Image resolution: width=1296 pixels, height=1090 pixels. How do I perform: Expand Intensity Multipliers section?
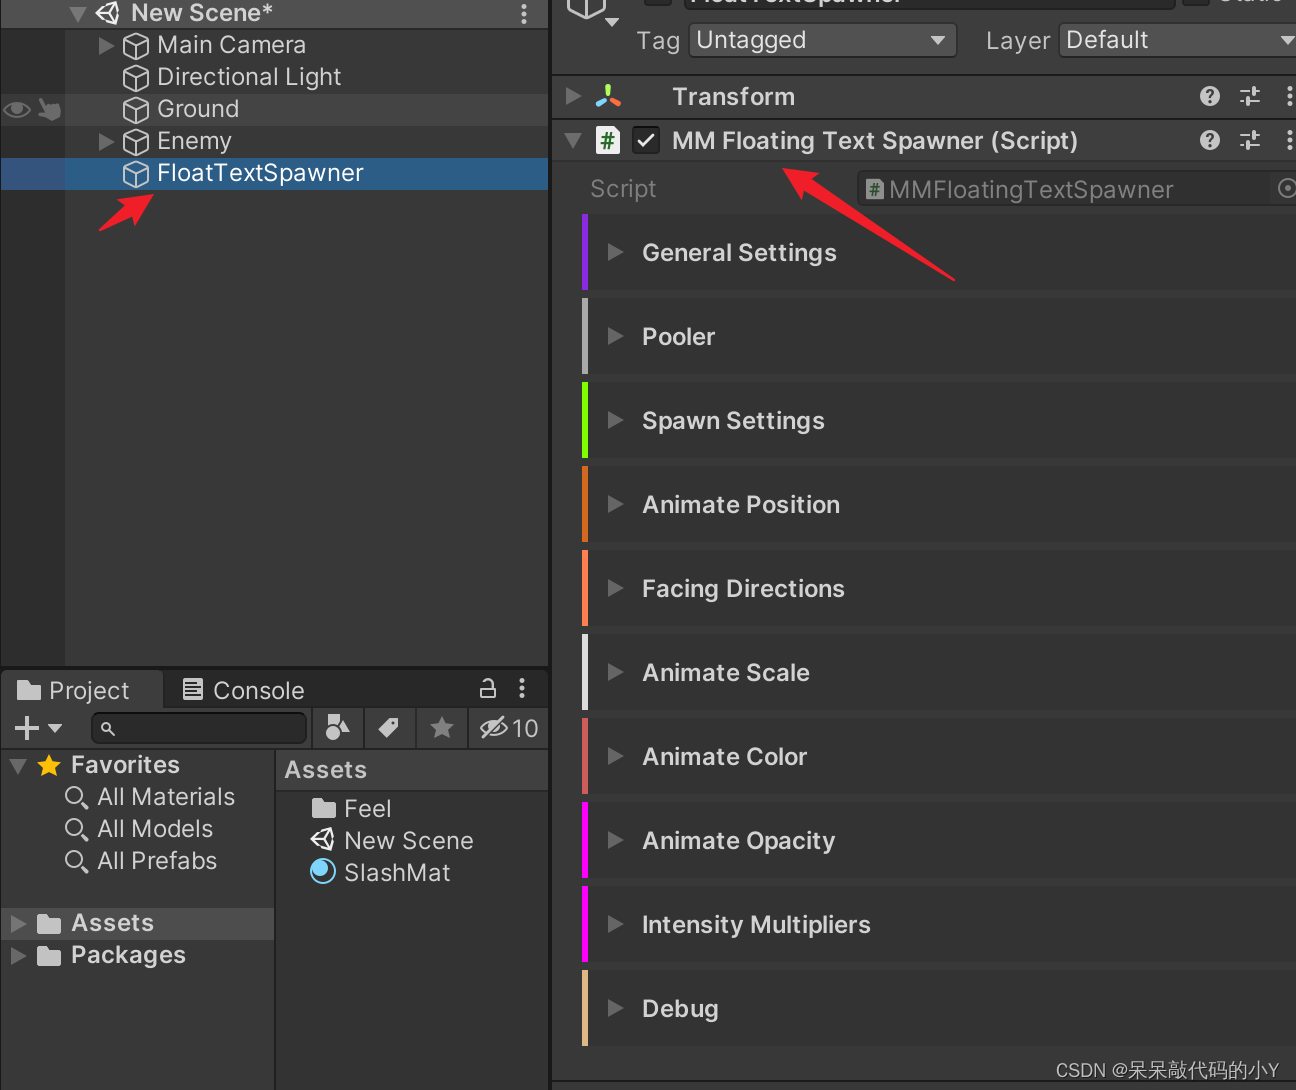(615, 924)
